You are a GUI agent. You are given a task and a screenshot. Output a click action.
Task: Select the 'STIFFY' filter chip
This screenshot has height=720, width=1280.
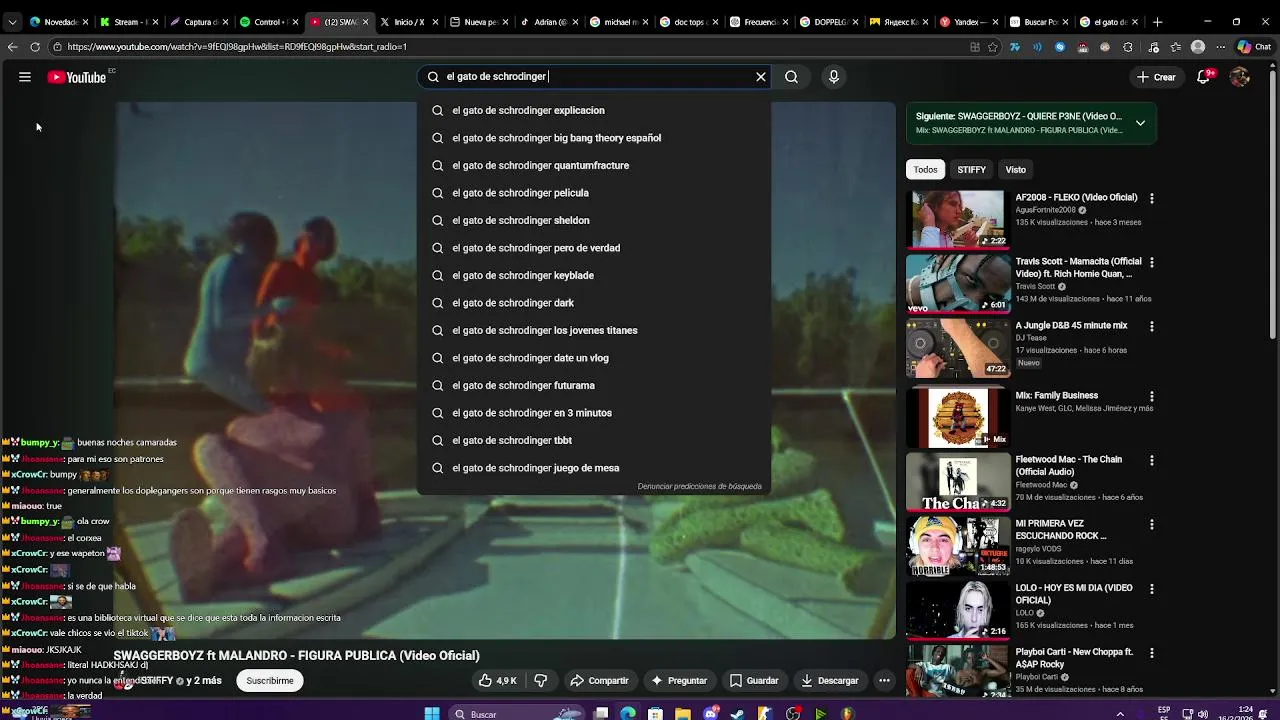point(971,170)
